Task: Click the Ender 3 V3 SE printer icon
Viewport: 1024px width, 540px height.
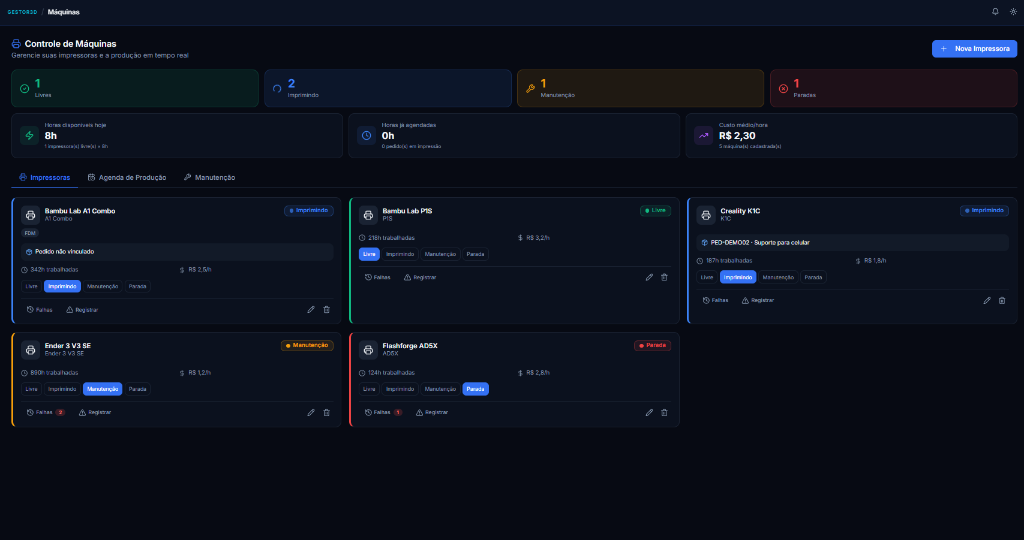Action: point(30,349)
